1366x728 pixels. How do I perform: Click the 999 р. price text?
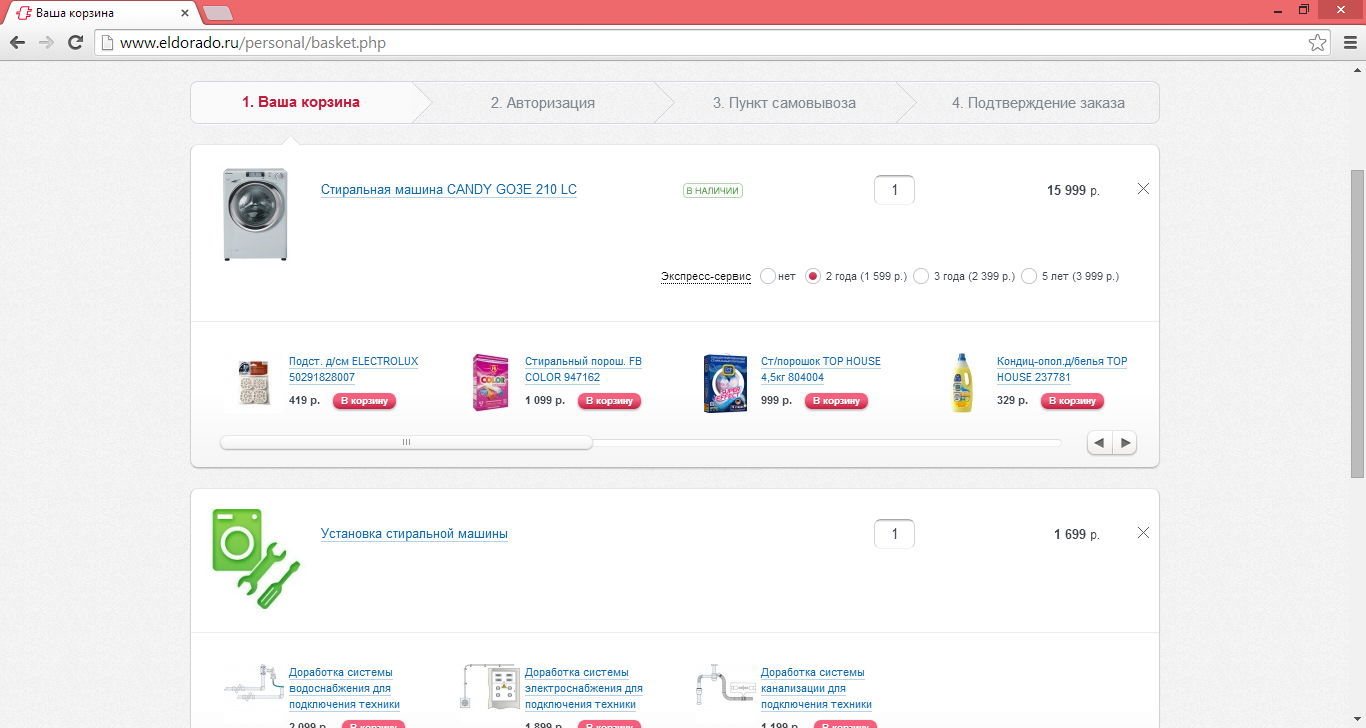[777, 401]
